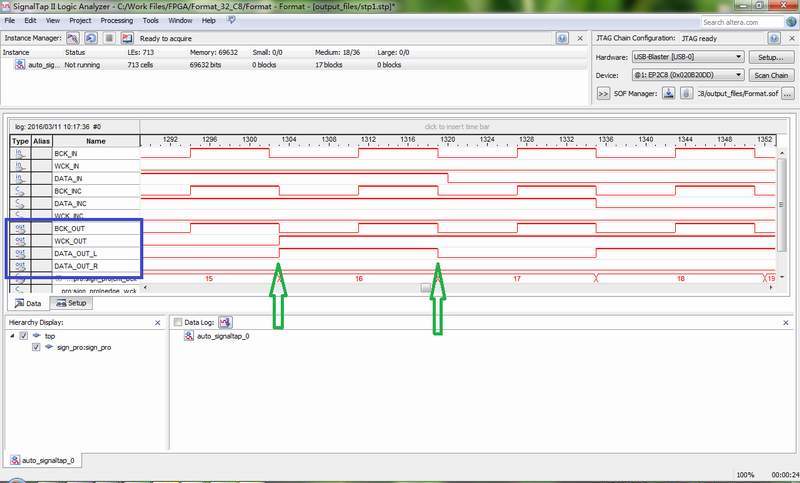Click the time bar insertion strip above waveform

tap(457, 126)
